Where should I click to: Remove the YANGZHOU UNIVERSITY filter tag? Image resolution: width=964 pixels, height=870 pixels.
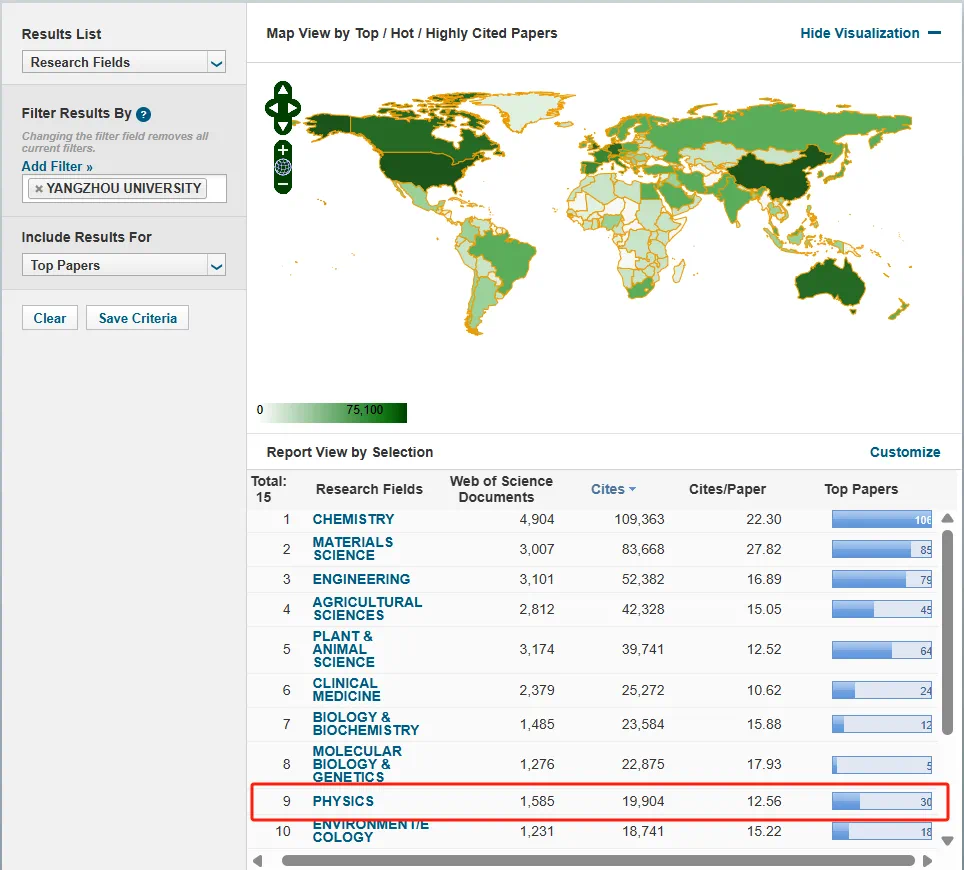[x=39, y=188]
